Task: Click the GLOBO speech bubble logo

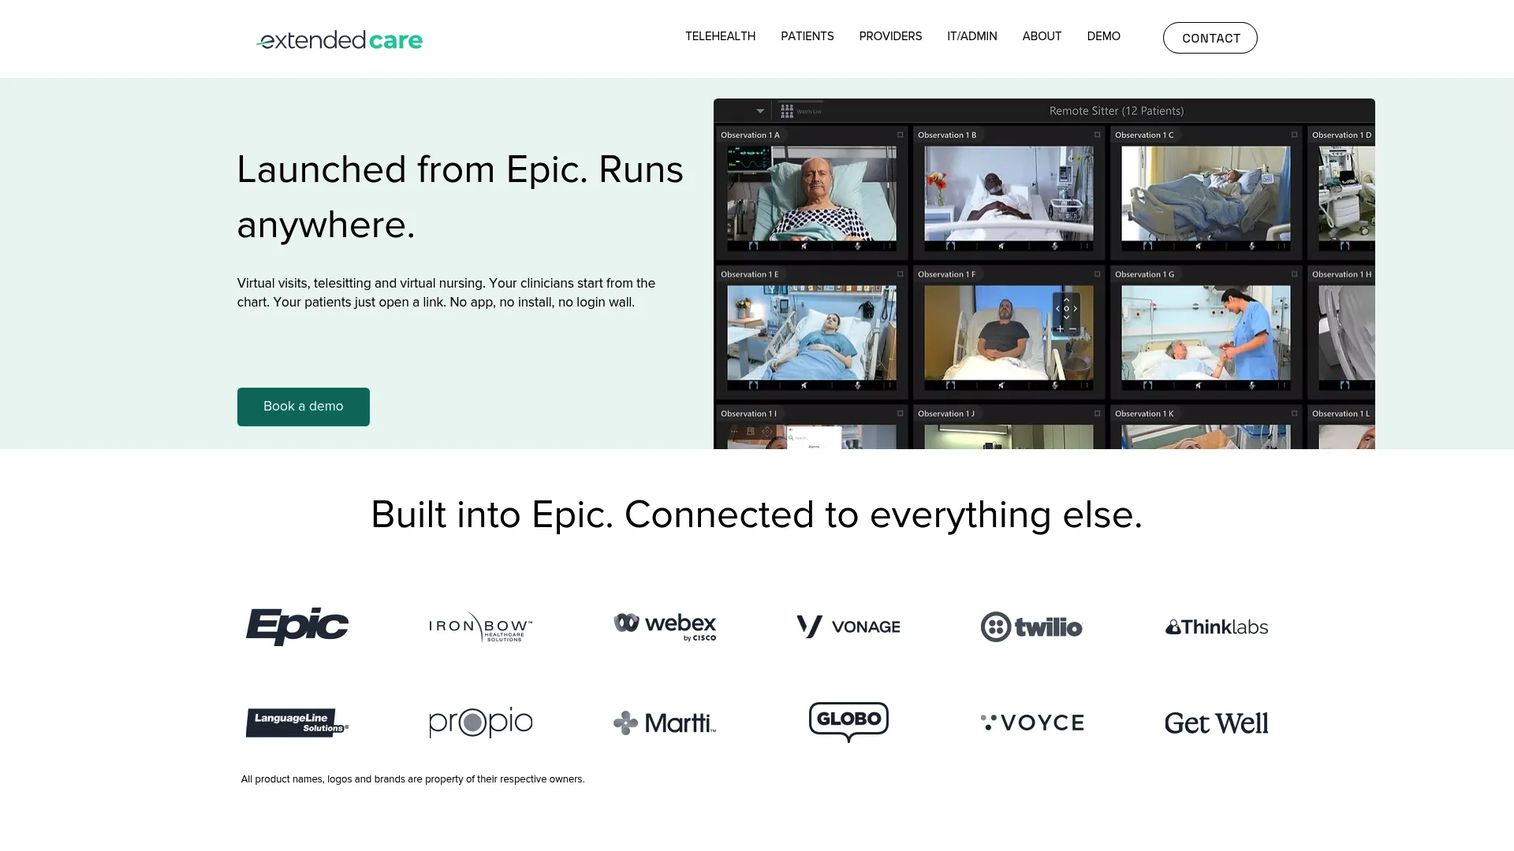Action: [849, 721]
